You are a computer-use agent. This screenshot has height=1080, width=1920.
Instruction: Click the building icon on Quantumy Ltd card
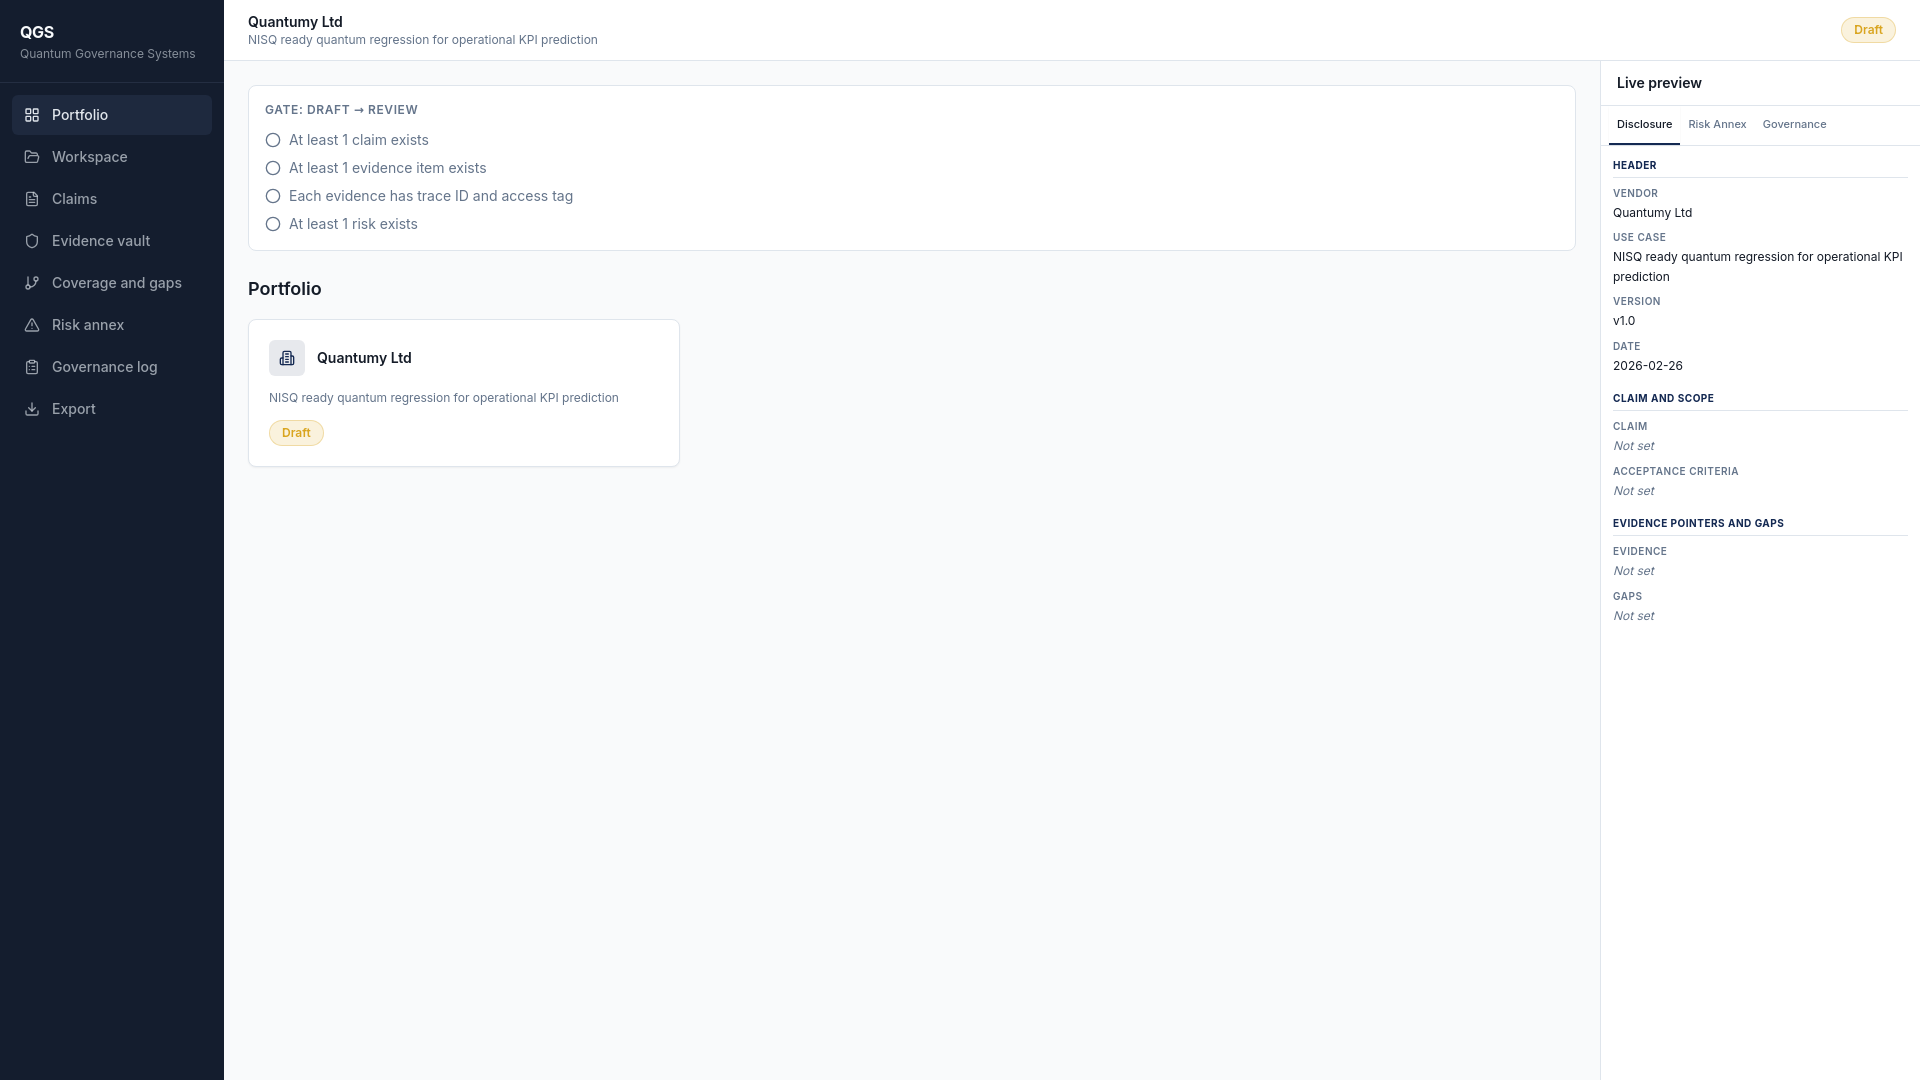click(287, 358)
